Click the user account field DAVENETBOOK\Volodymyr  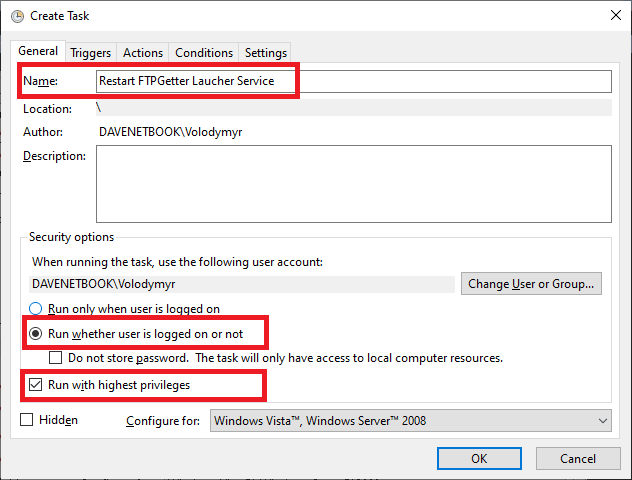[242, 284]
